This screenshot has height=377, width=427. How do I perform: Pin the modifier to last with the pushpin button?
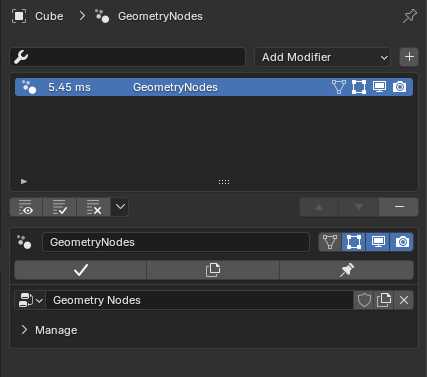pos(347,270)
